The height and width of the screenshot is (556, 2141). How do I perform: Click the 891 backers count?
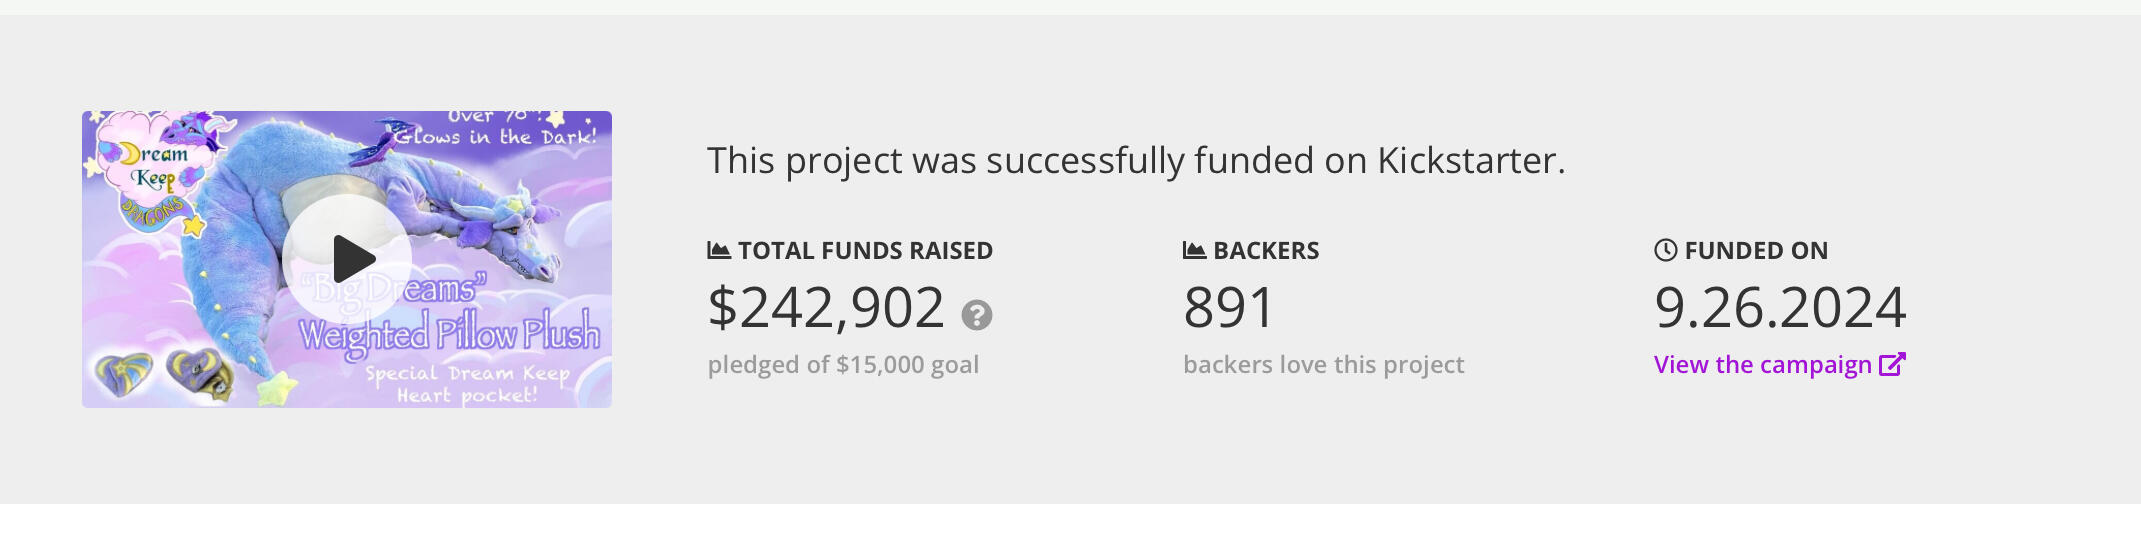click(1229, 307)
